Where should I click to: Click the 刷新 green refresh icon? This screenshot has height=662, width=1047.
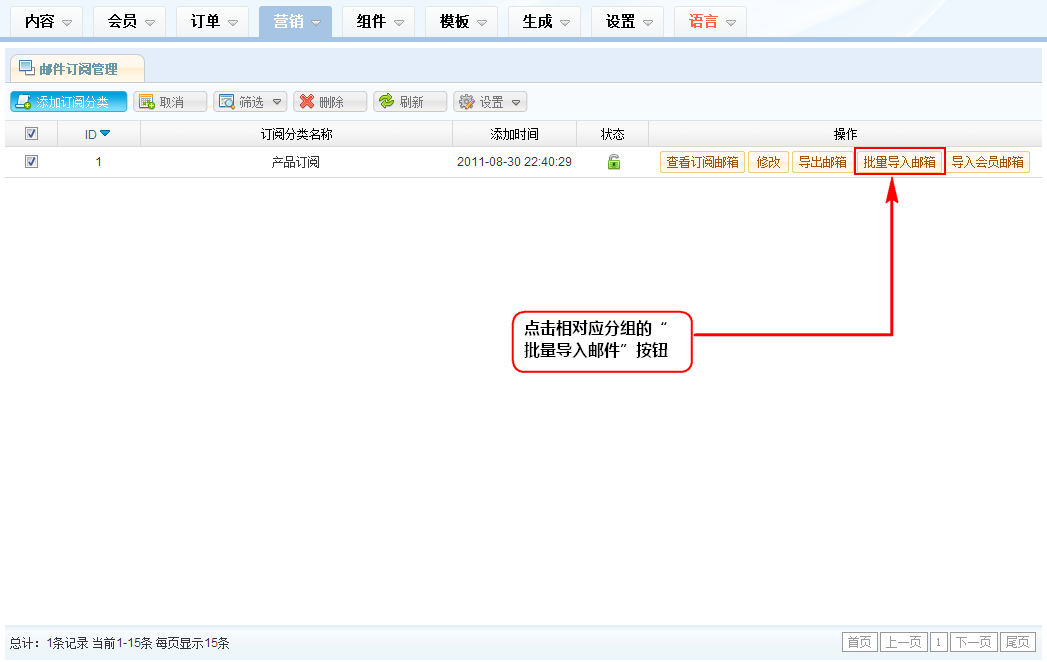tap(386, 102)
